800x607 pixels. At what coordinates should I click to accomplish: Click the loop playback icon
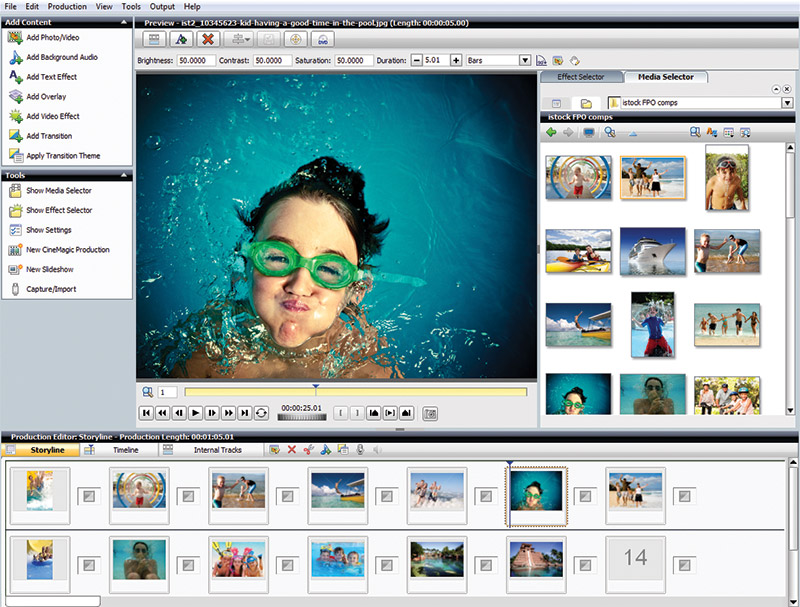click(261, 413)
